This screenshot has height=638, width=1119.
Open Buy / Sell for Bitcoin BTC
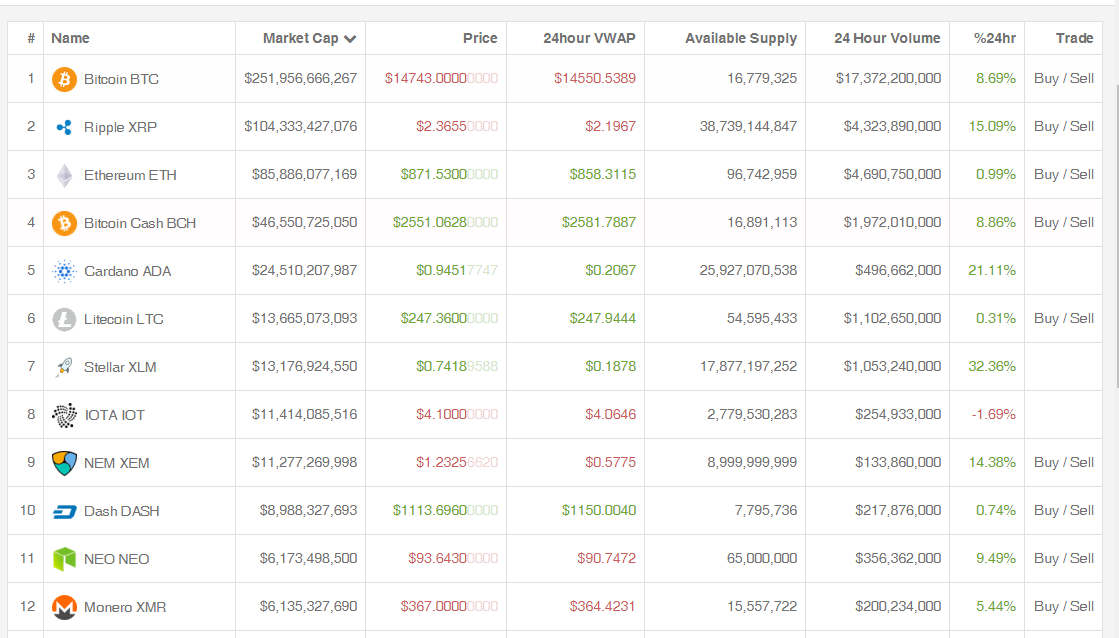[x=1063, y=79]
